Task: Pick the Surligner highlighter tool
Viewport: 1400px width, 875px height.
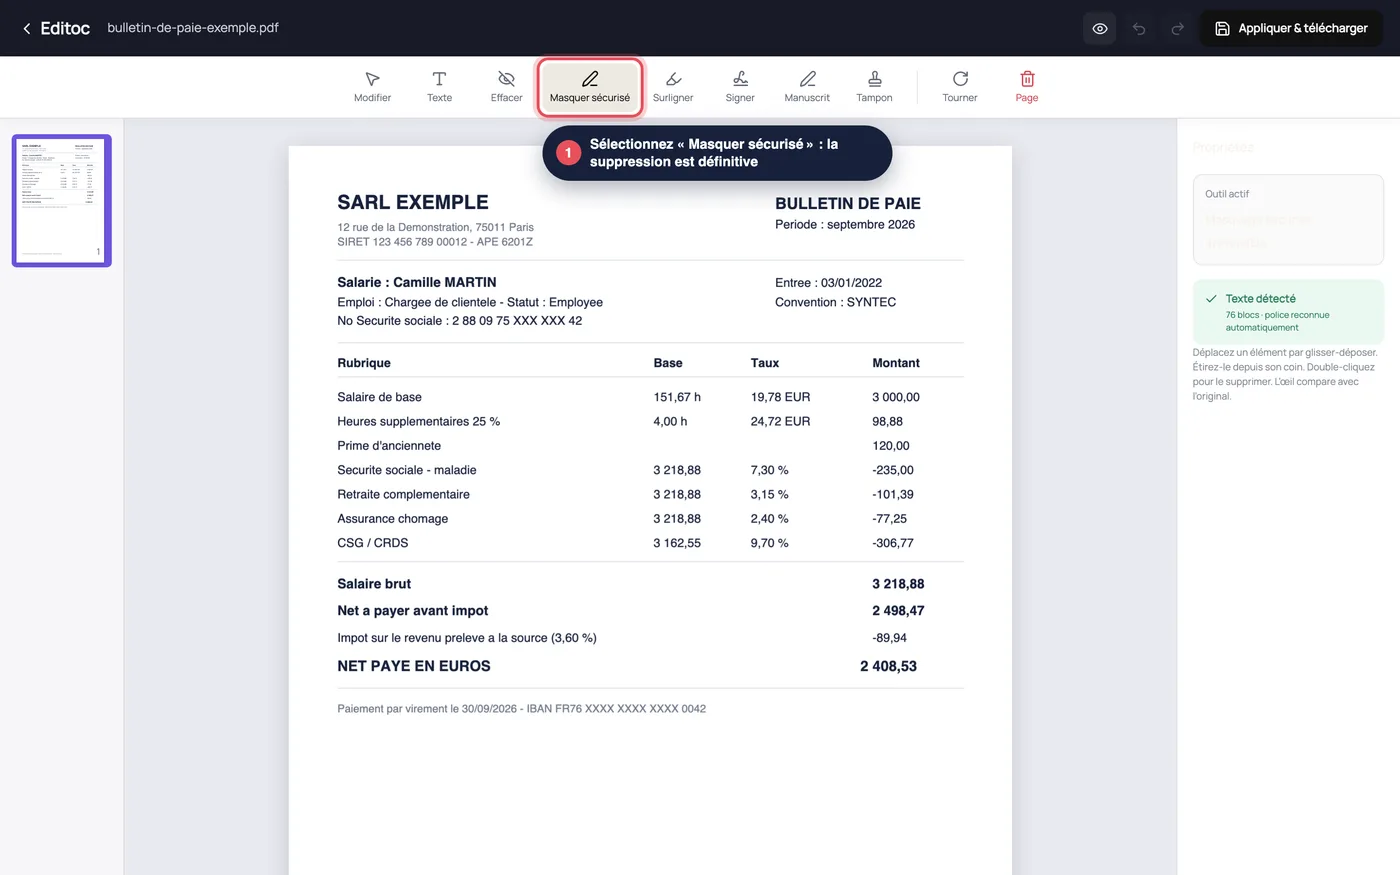Action: point(673,87)
